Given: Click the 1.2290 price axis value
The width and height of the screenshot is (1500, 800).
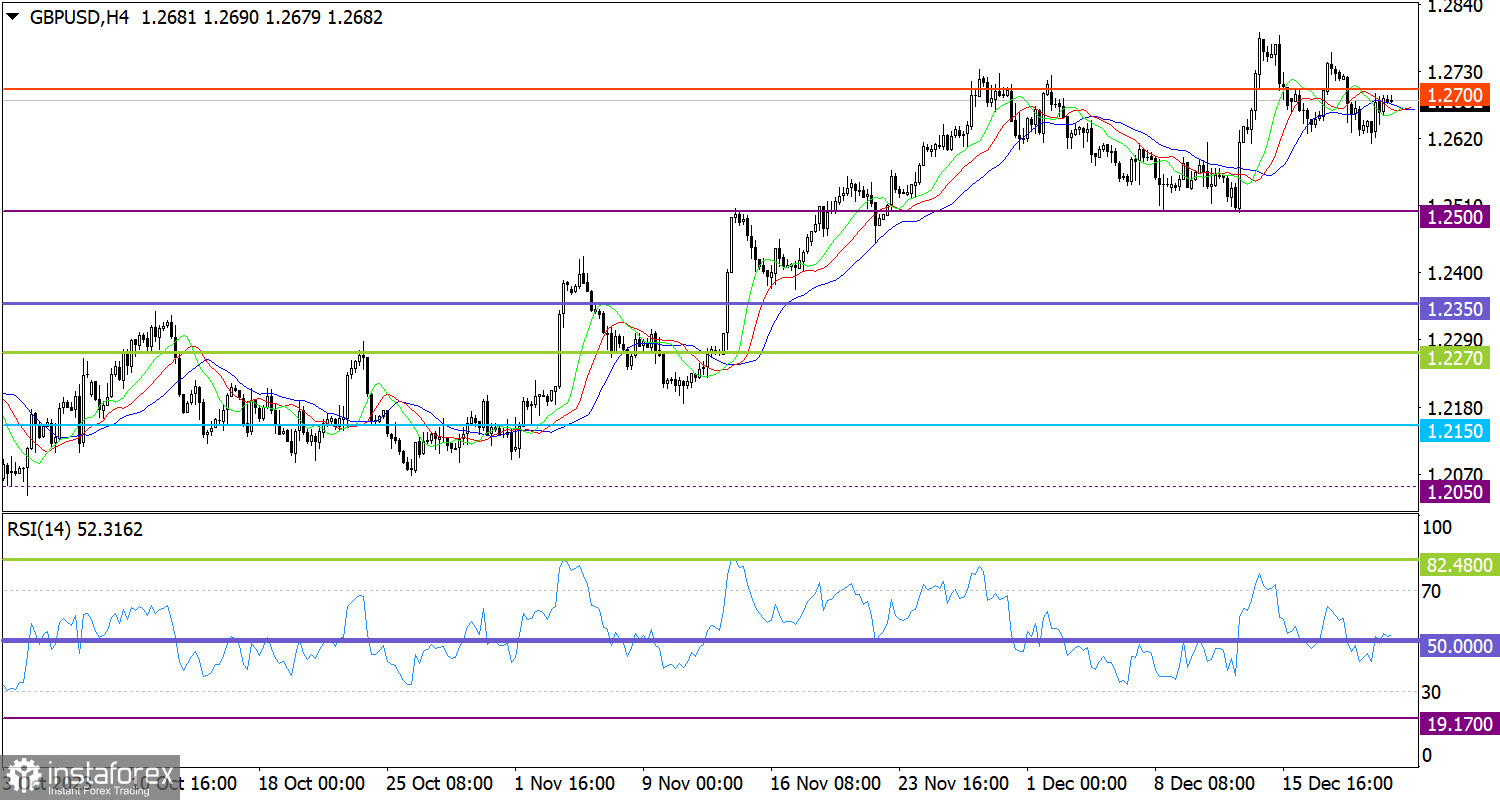Looking at the screenshot, I should coord(1454,340).
